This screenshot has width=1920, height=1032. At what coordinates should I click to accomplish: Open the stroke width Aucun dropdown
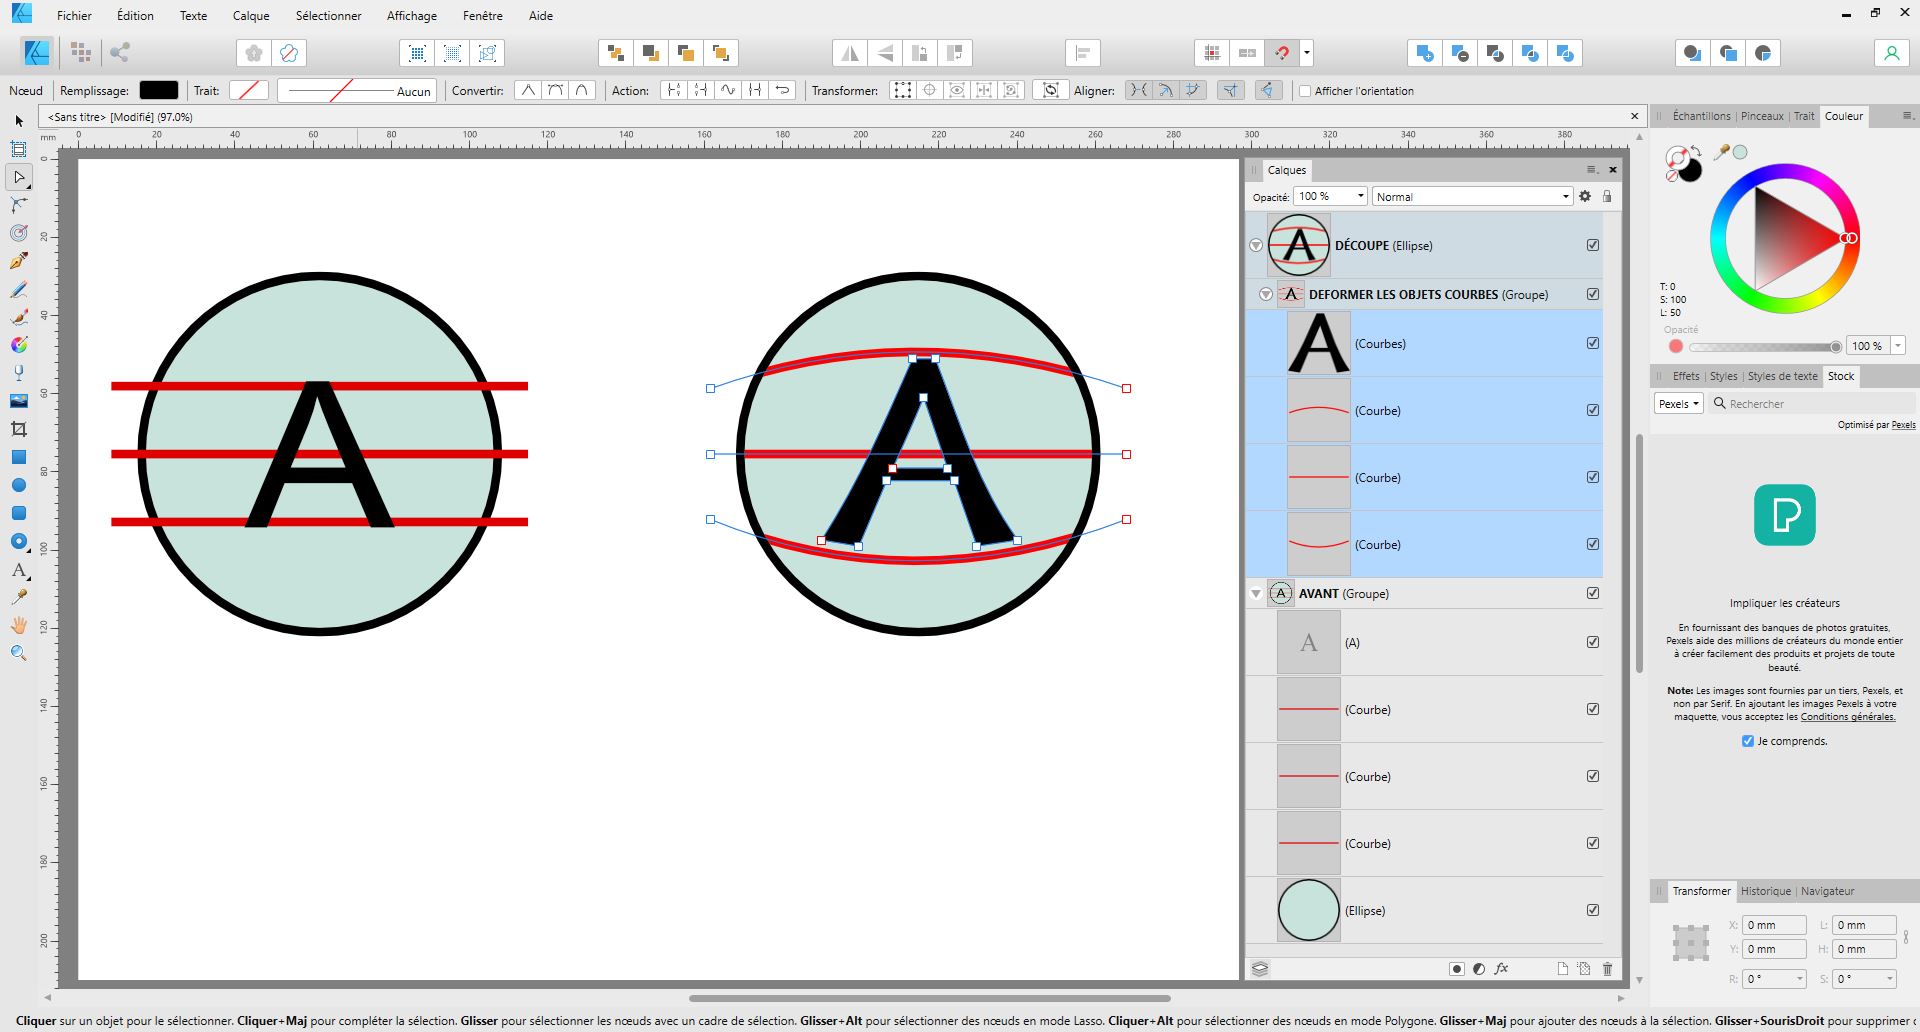356,90
